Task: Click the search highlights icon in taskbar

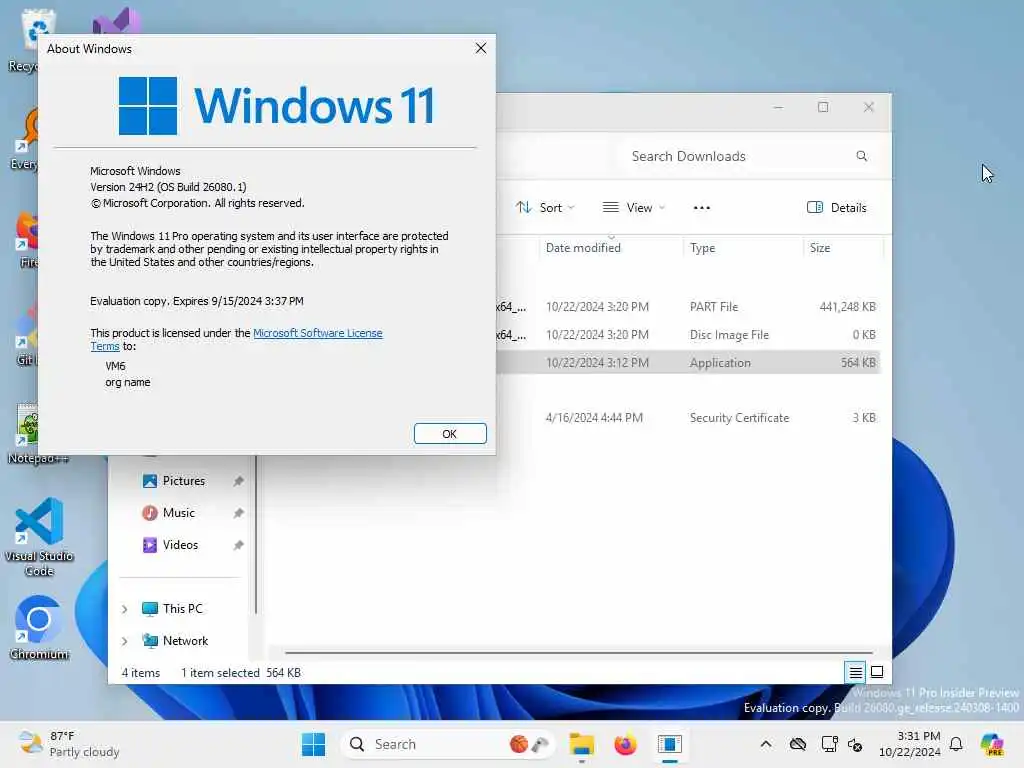Action: click(528, 744)
